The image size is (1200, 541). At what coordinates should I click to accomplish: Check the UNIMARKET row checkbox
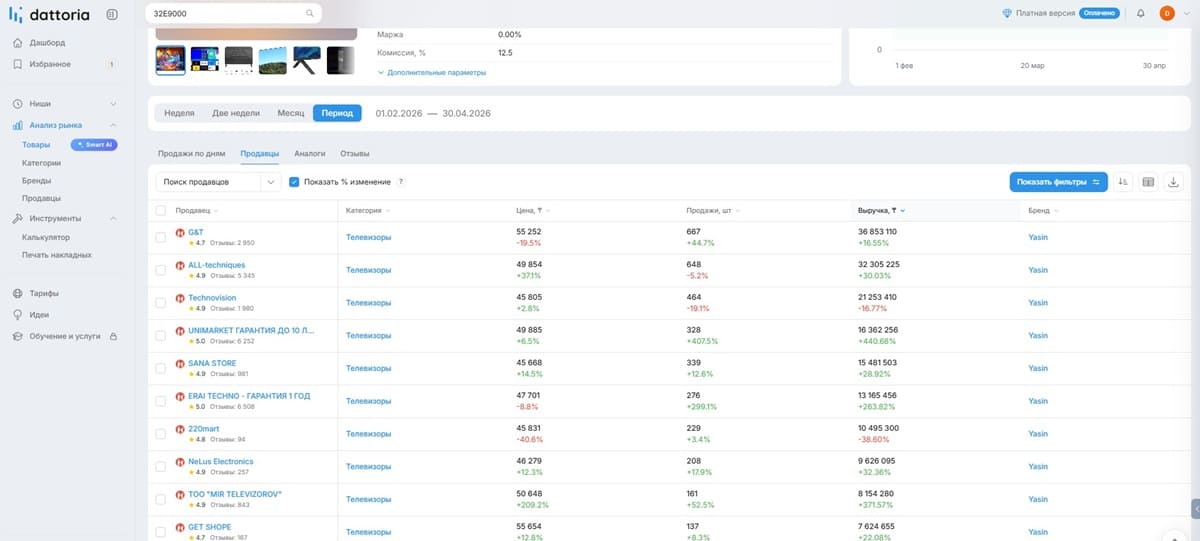(161, 336)
